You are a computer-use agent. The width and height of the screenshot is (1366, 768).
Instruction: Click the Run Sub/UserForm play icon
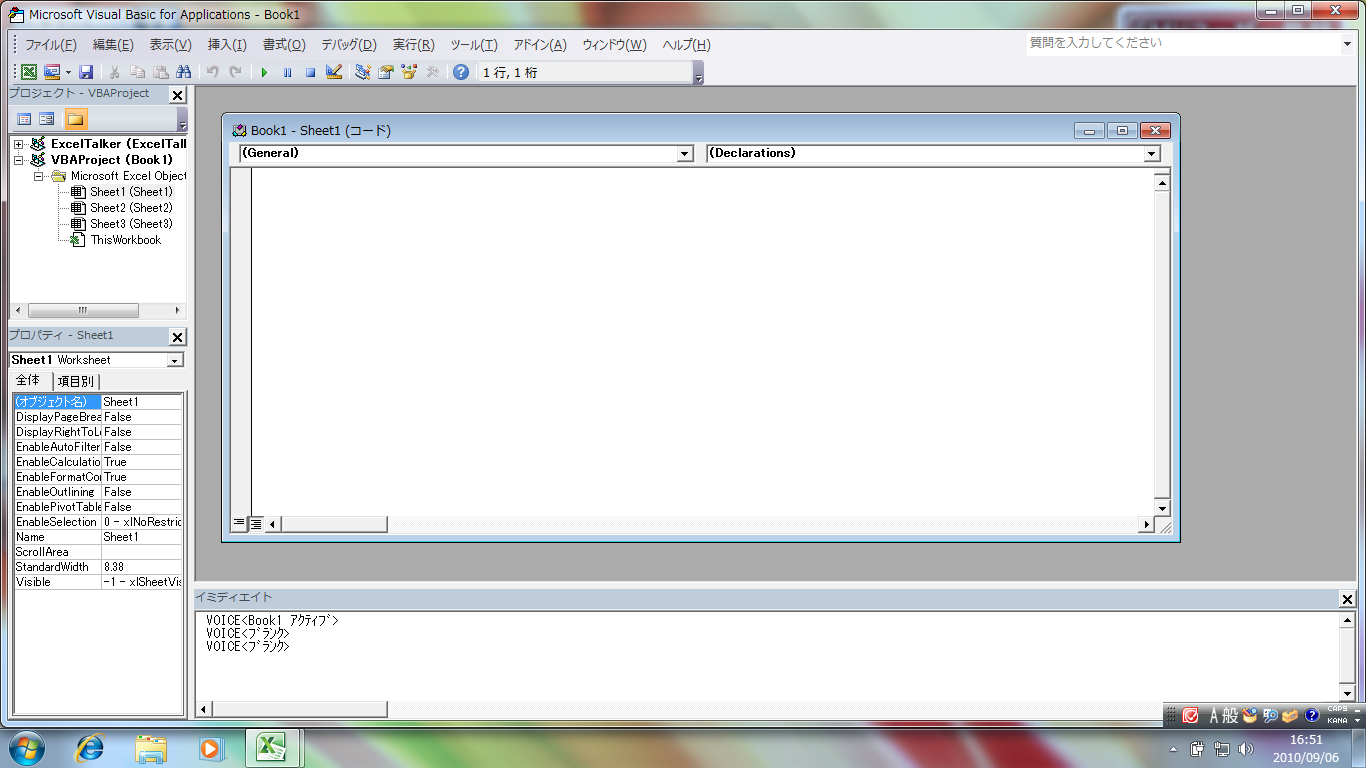point(264,72)
